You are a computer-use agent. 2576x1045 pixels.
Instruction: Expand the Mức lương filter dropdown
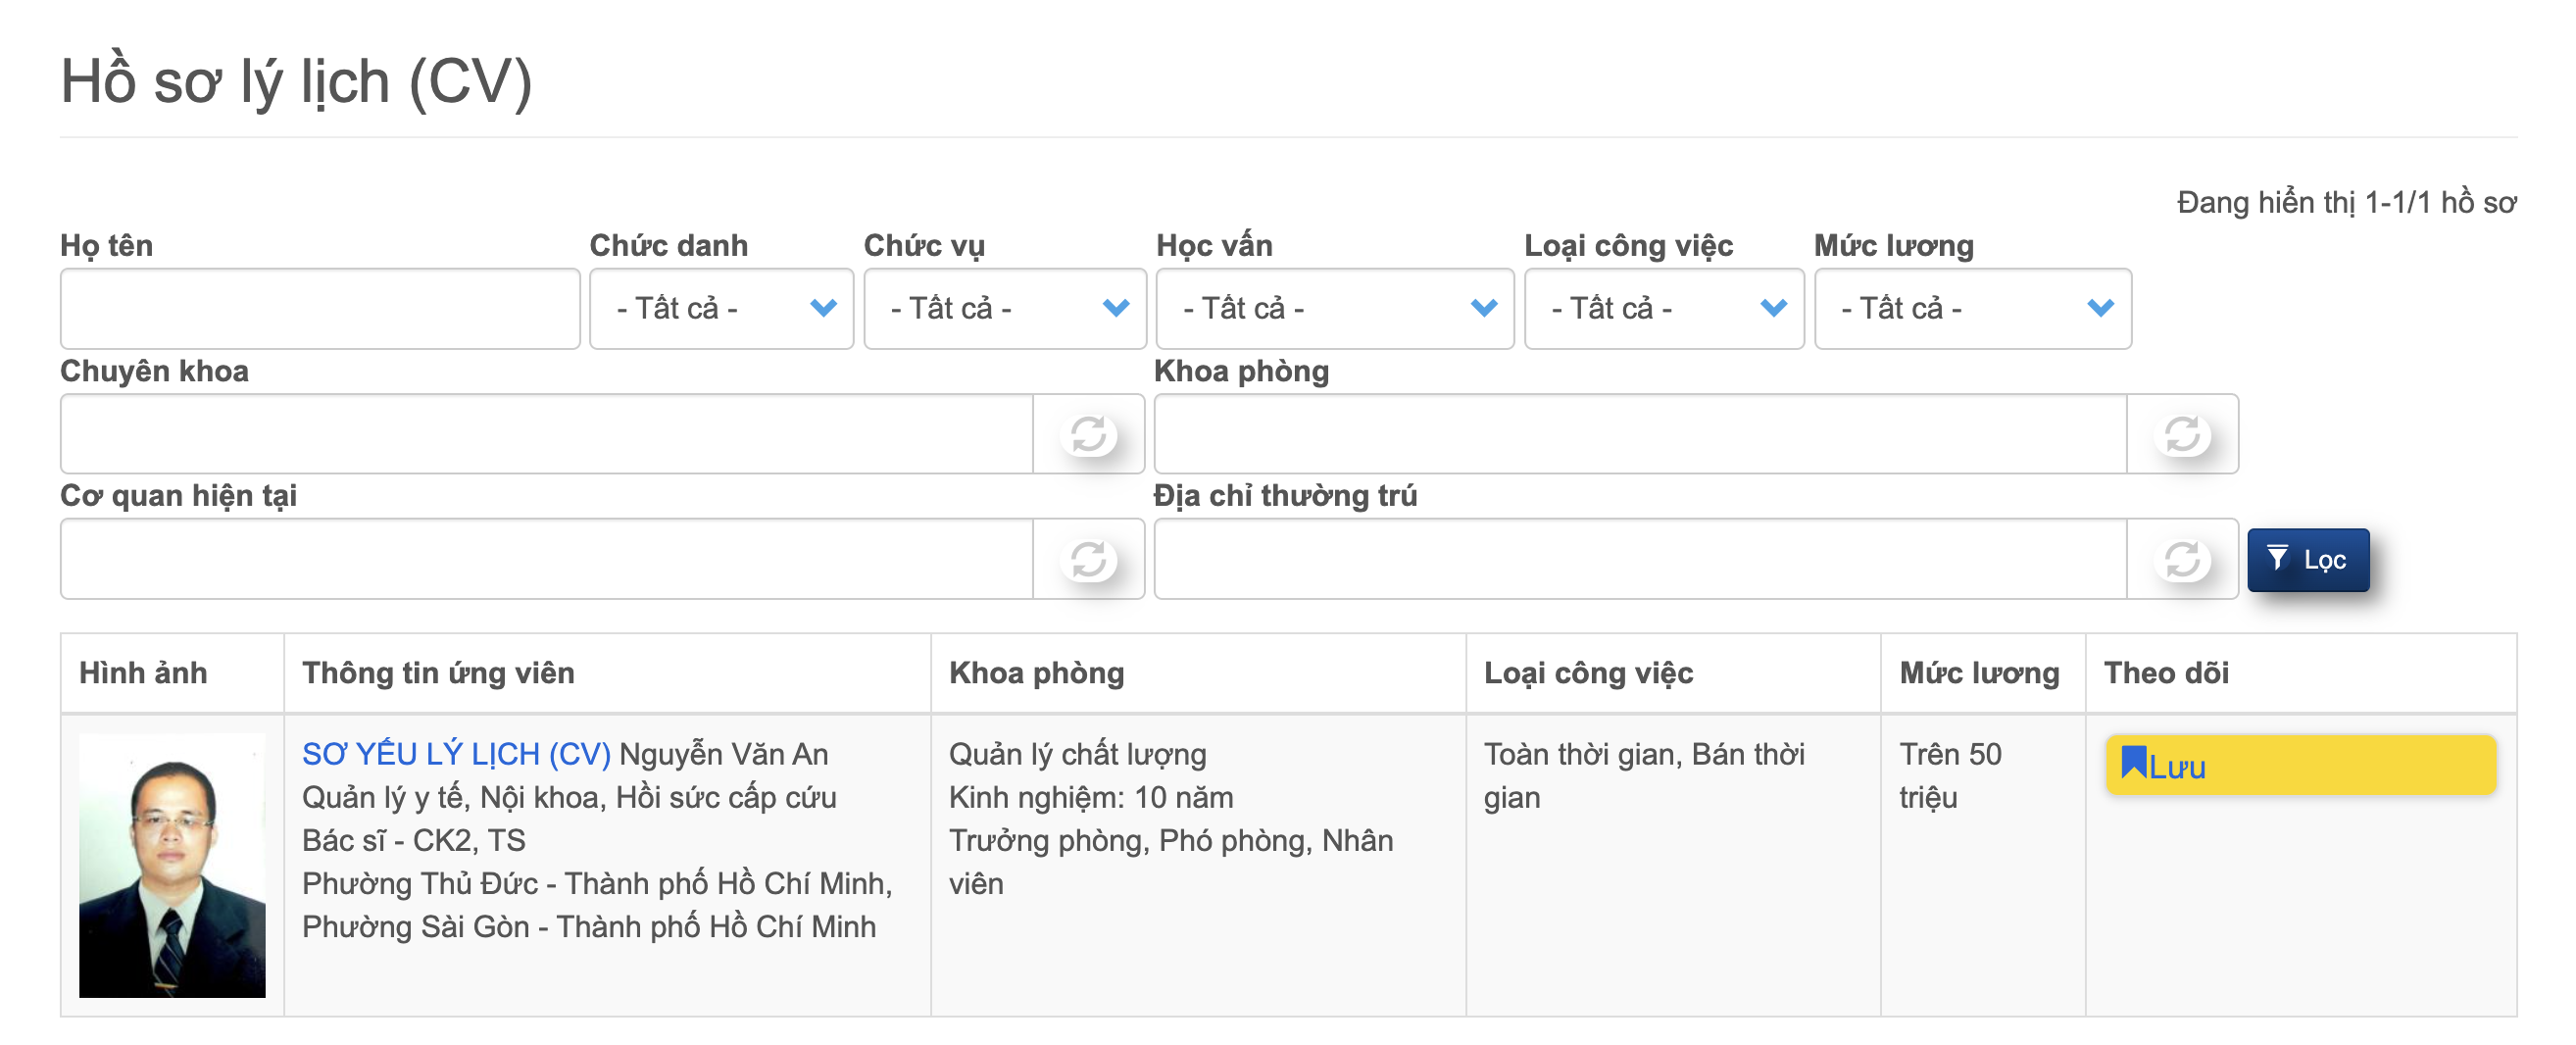(x=1972, y=308)
